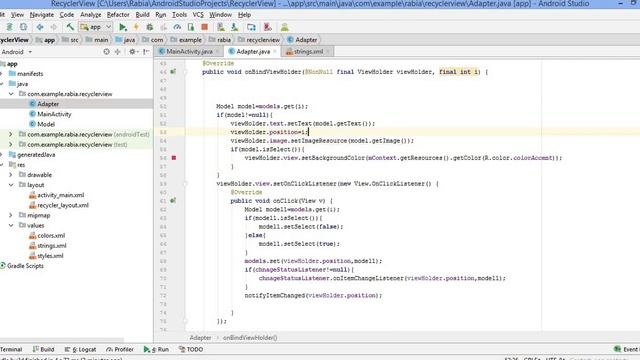
Task: Navigate back with the blue arrow icon
Action: (x=40, y=27)
